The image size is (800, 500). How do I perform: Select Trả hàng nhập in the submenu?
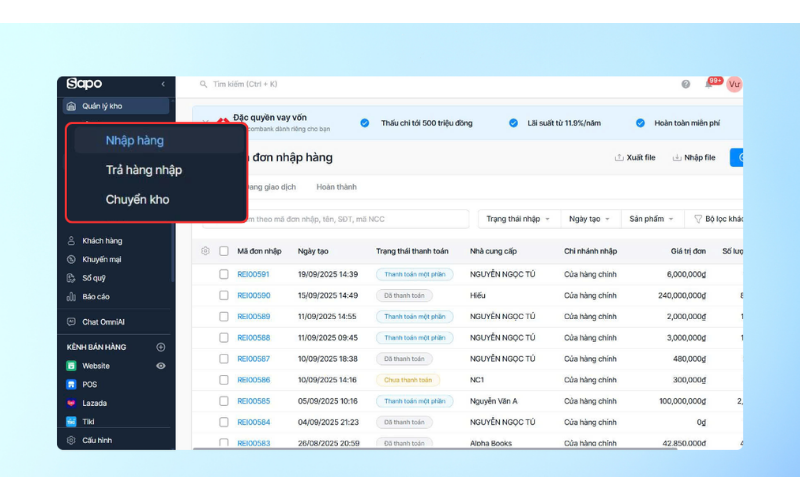(x=144, y=170)
